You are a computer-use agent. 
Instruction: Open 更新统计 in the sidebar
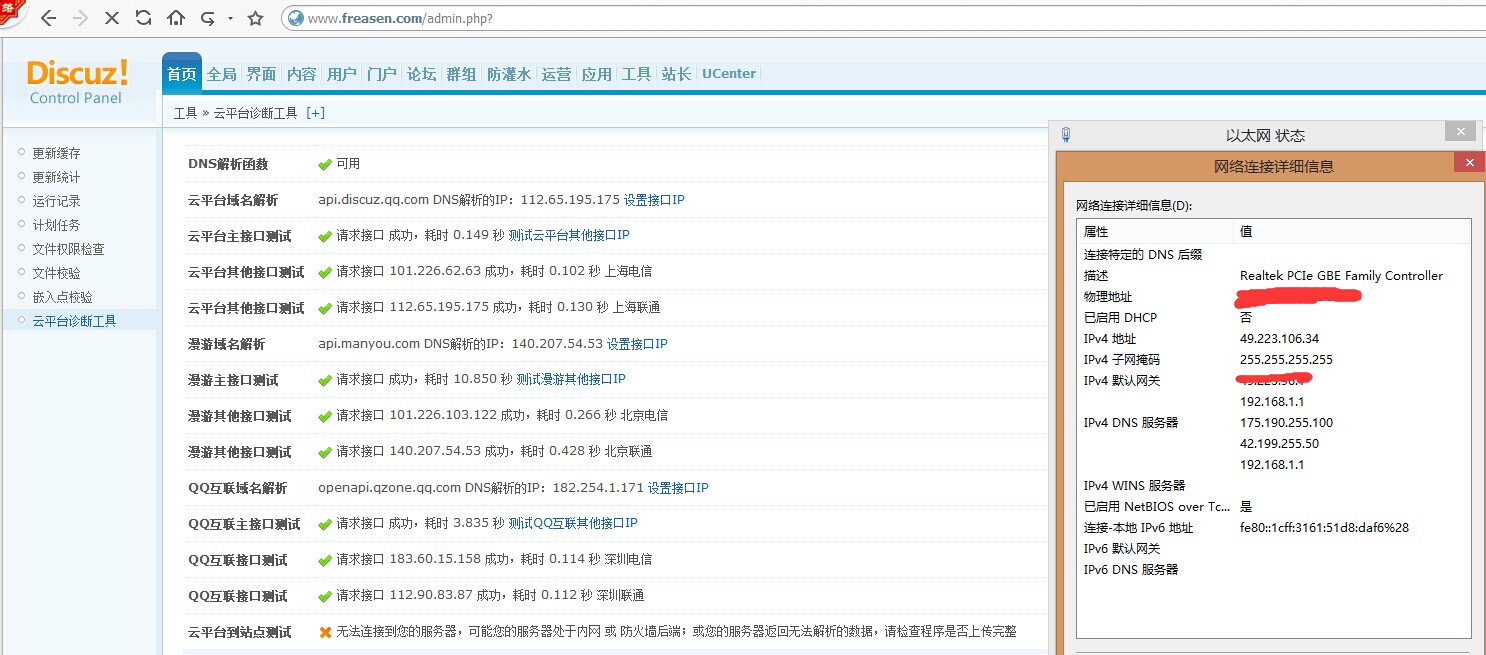[56, 177]
